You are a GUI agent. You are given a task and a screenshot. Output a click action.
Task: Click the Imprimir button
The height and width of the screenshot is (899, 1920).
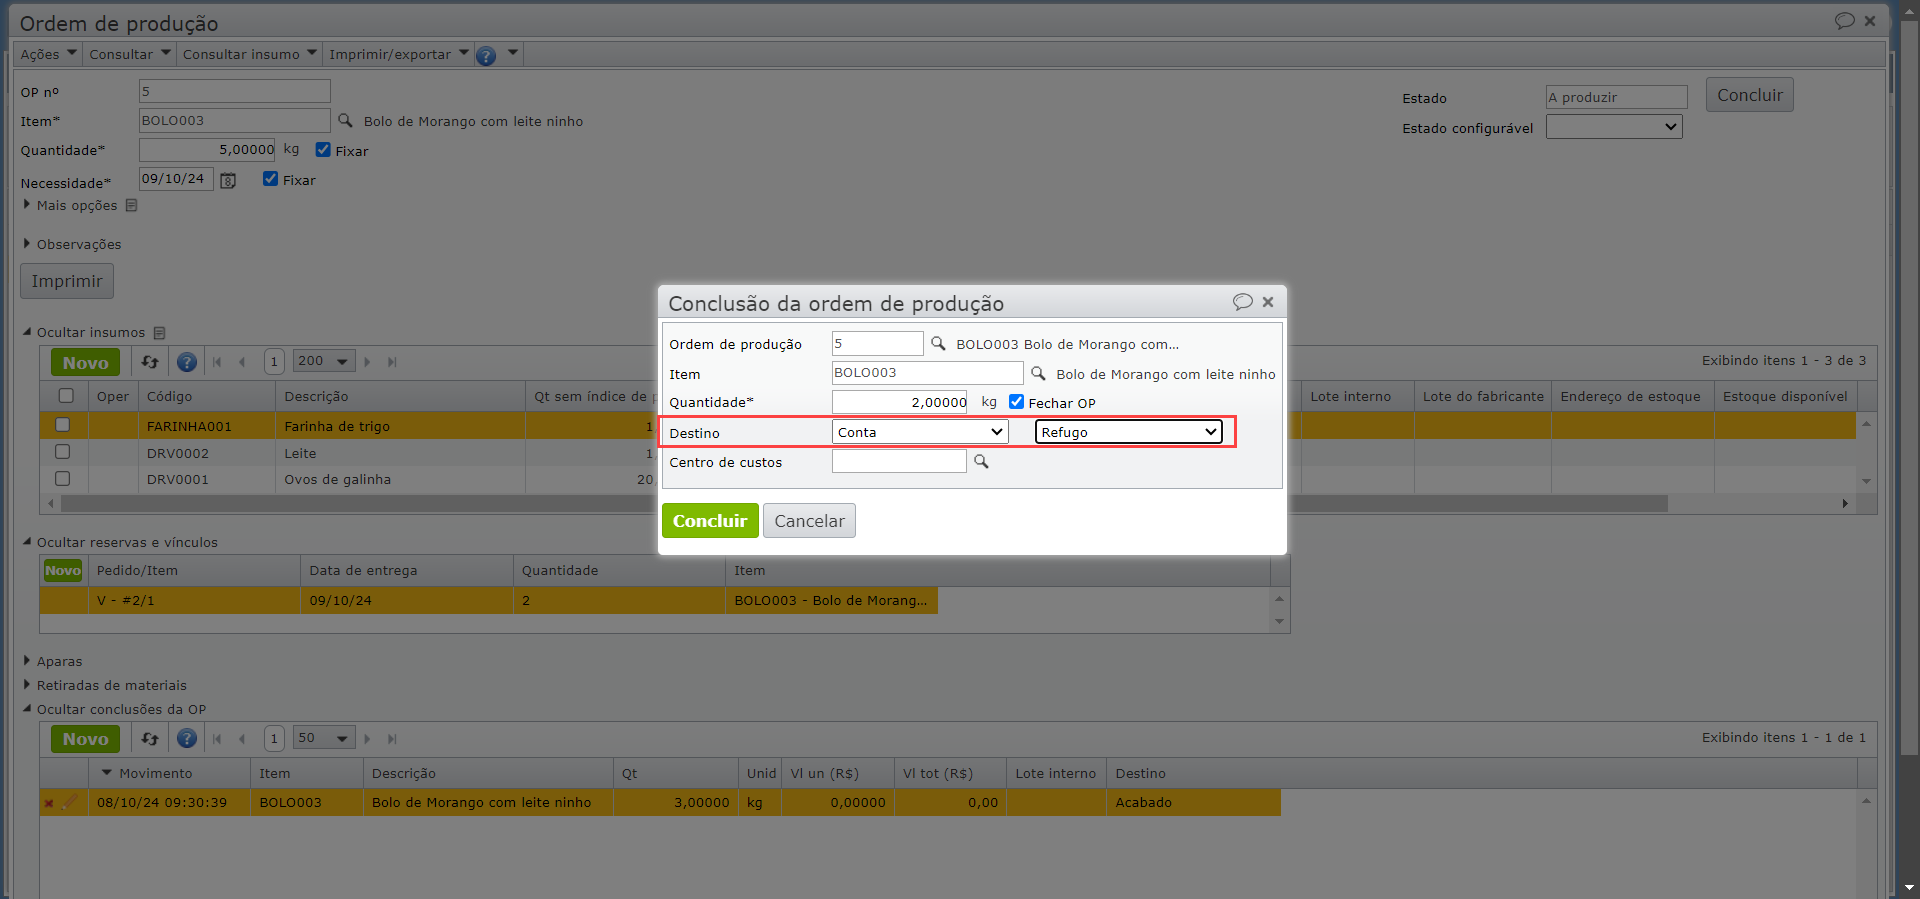coord(67,281)
